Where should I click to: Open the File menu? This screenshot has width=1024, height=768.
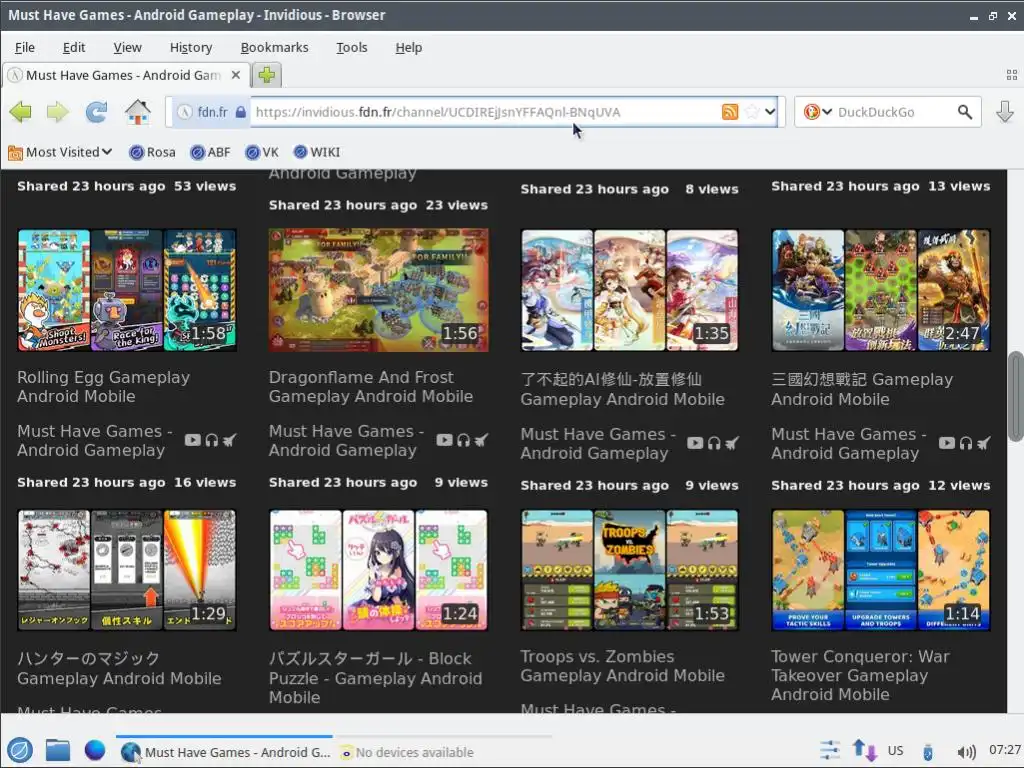click(25, 48)
